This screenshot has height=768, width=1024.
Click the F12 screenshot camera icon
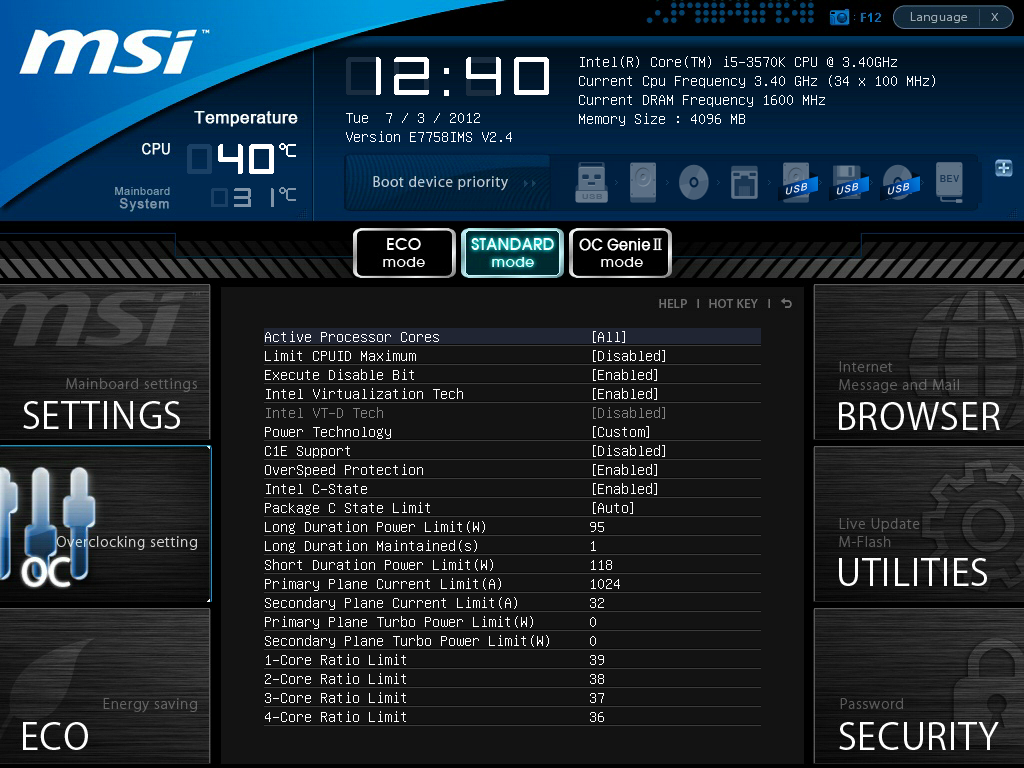839,17
